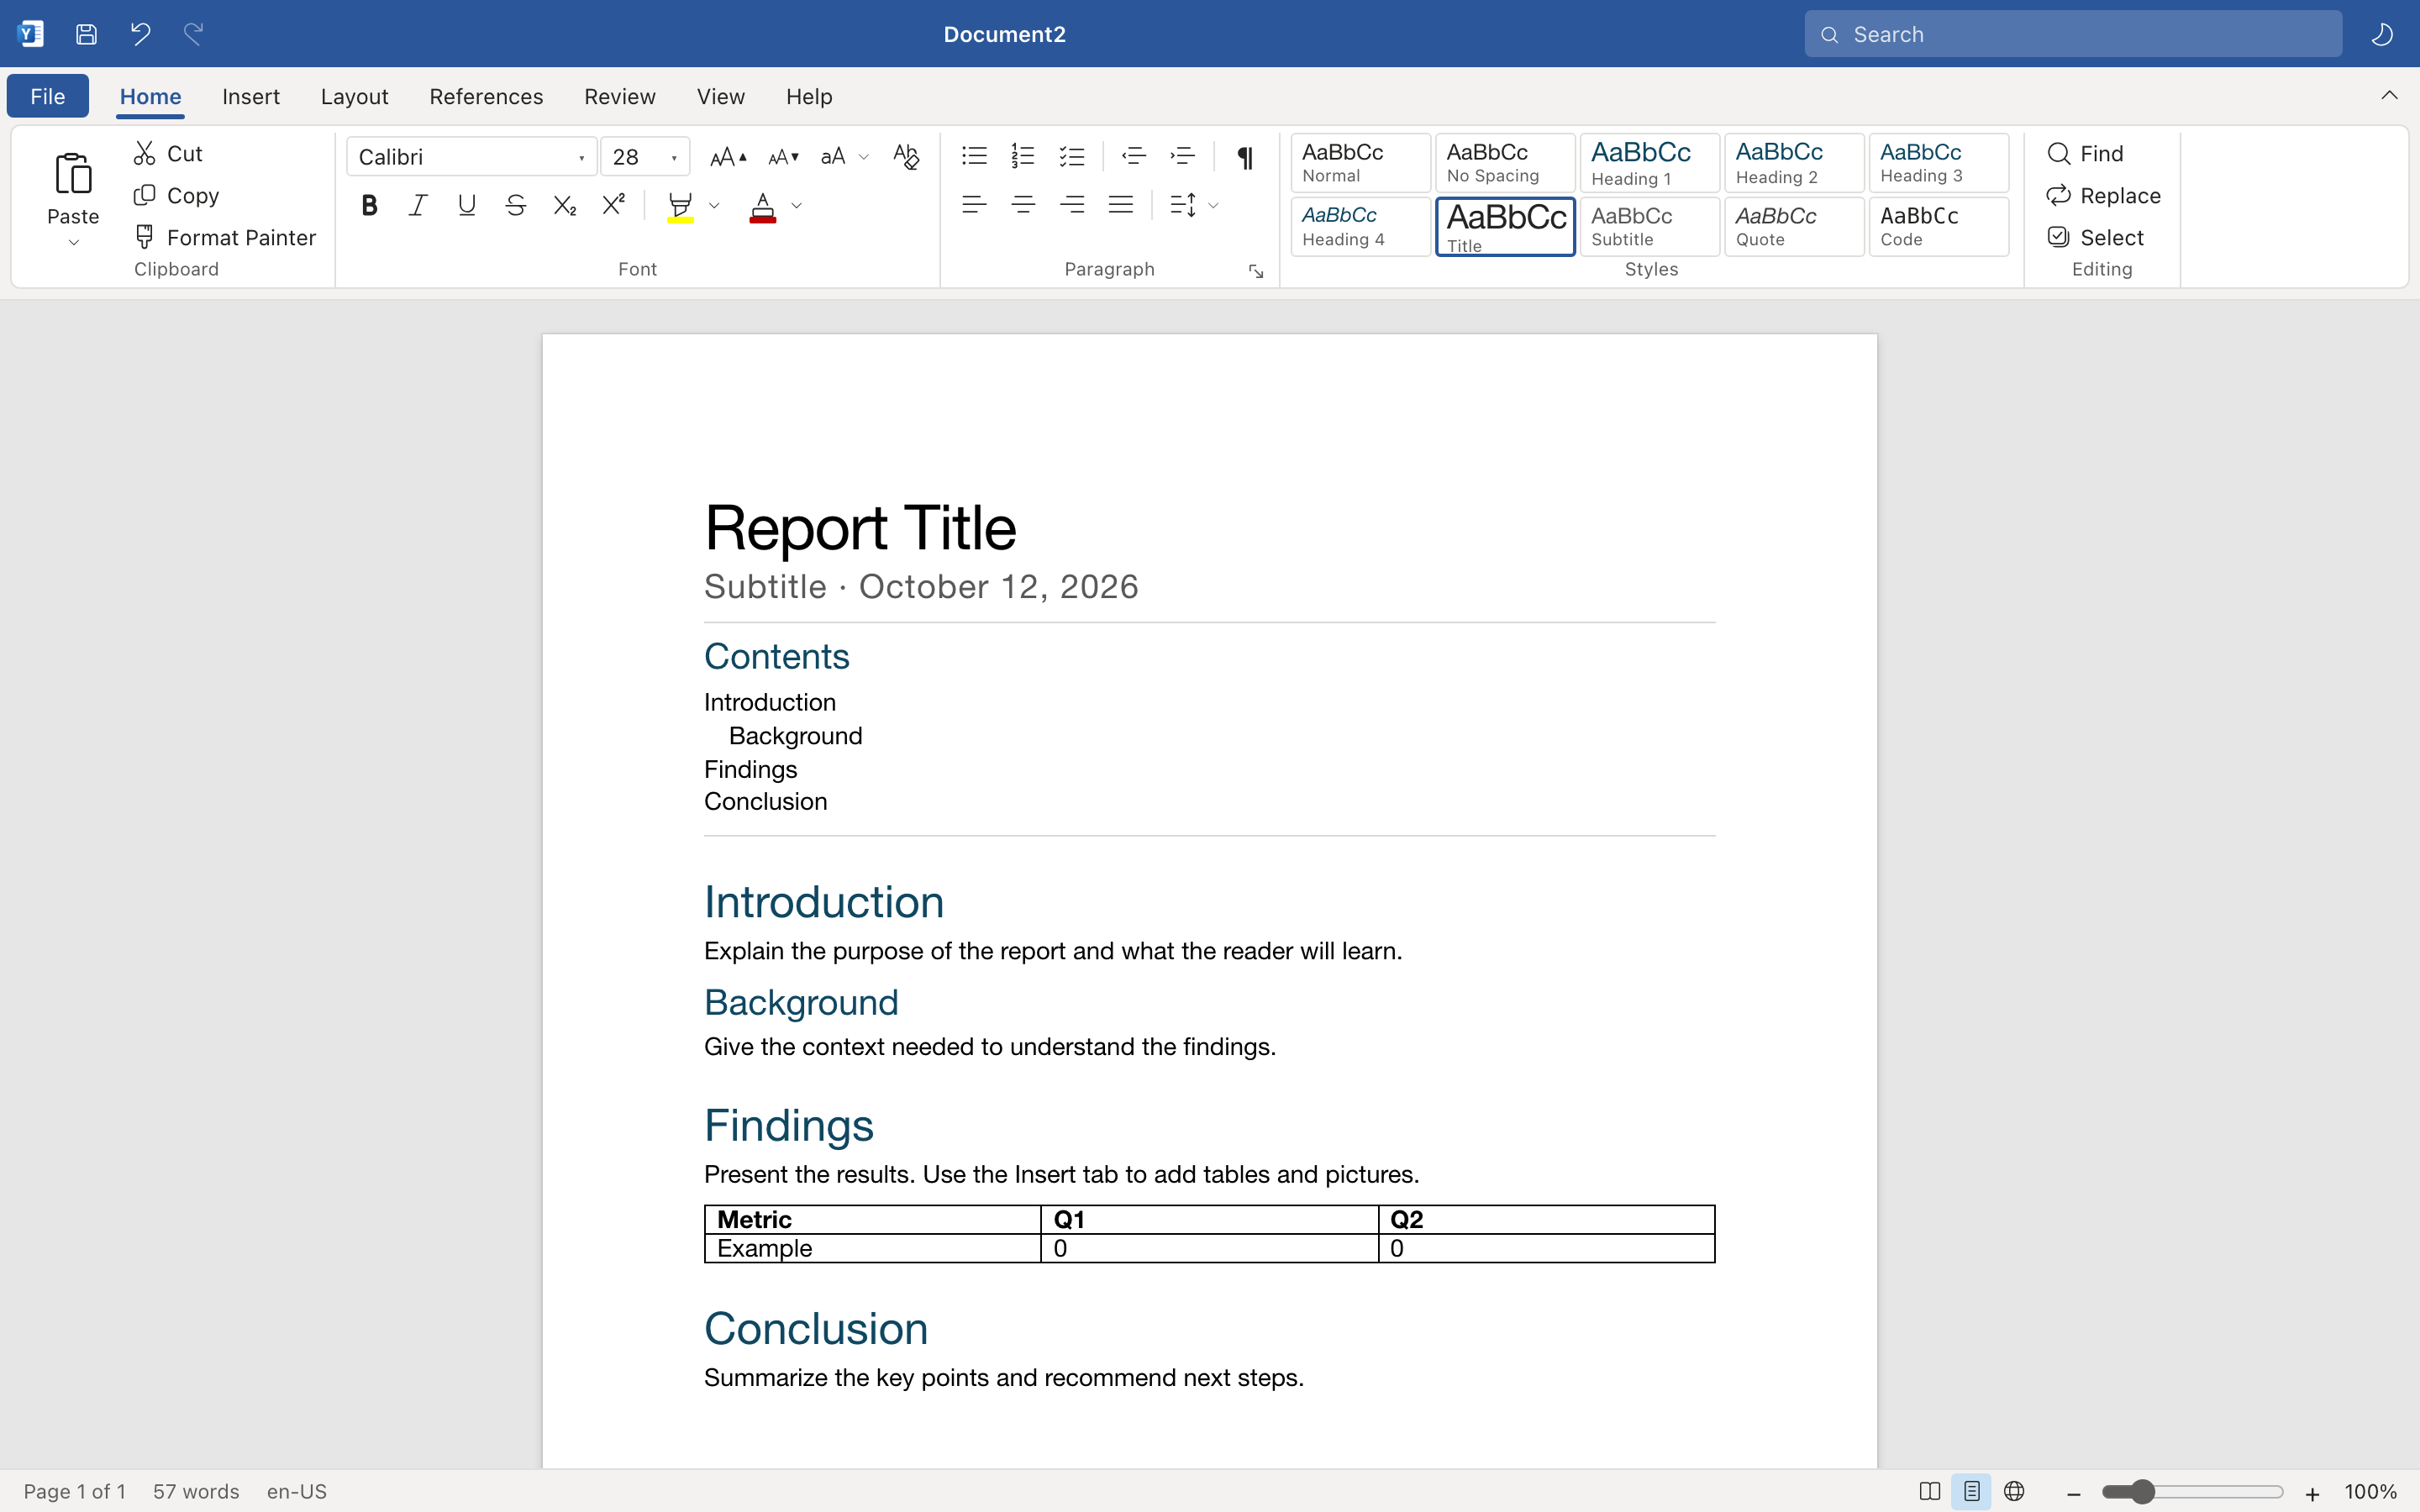This screenshot has height=1512, width=2420.
Task: Click the Replace button
Action: [2104, 195]
